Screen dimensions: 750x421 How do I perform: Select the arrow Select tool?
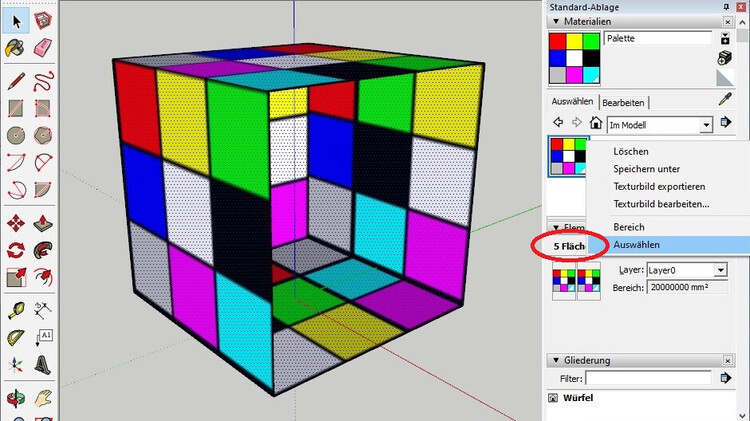pyautogui.click(x=16, y=22)
